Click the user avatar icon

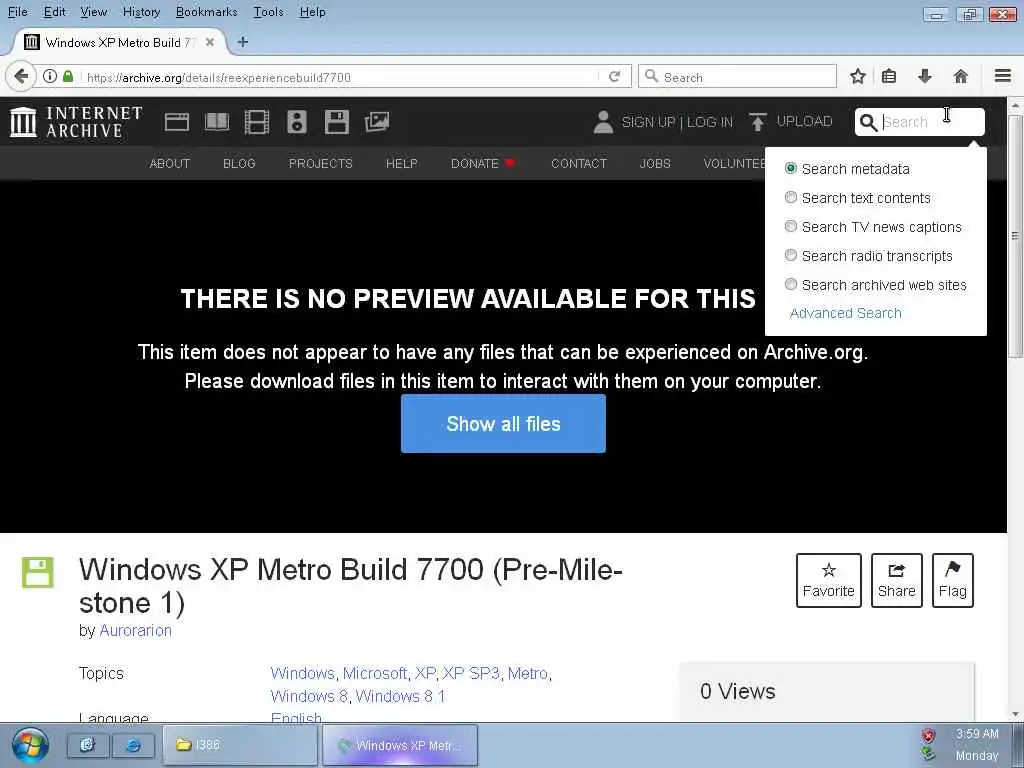pyautogui.click(x=603, y=122)
